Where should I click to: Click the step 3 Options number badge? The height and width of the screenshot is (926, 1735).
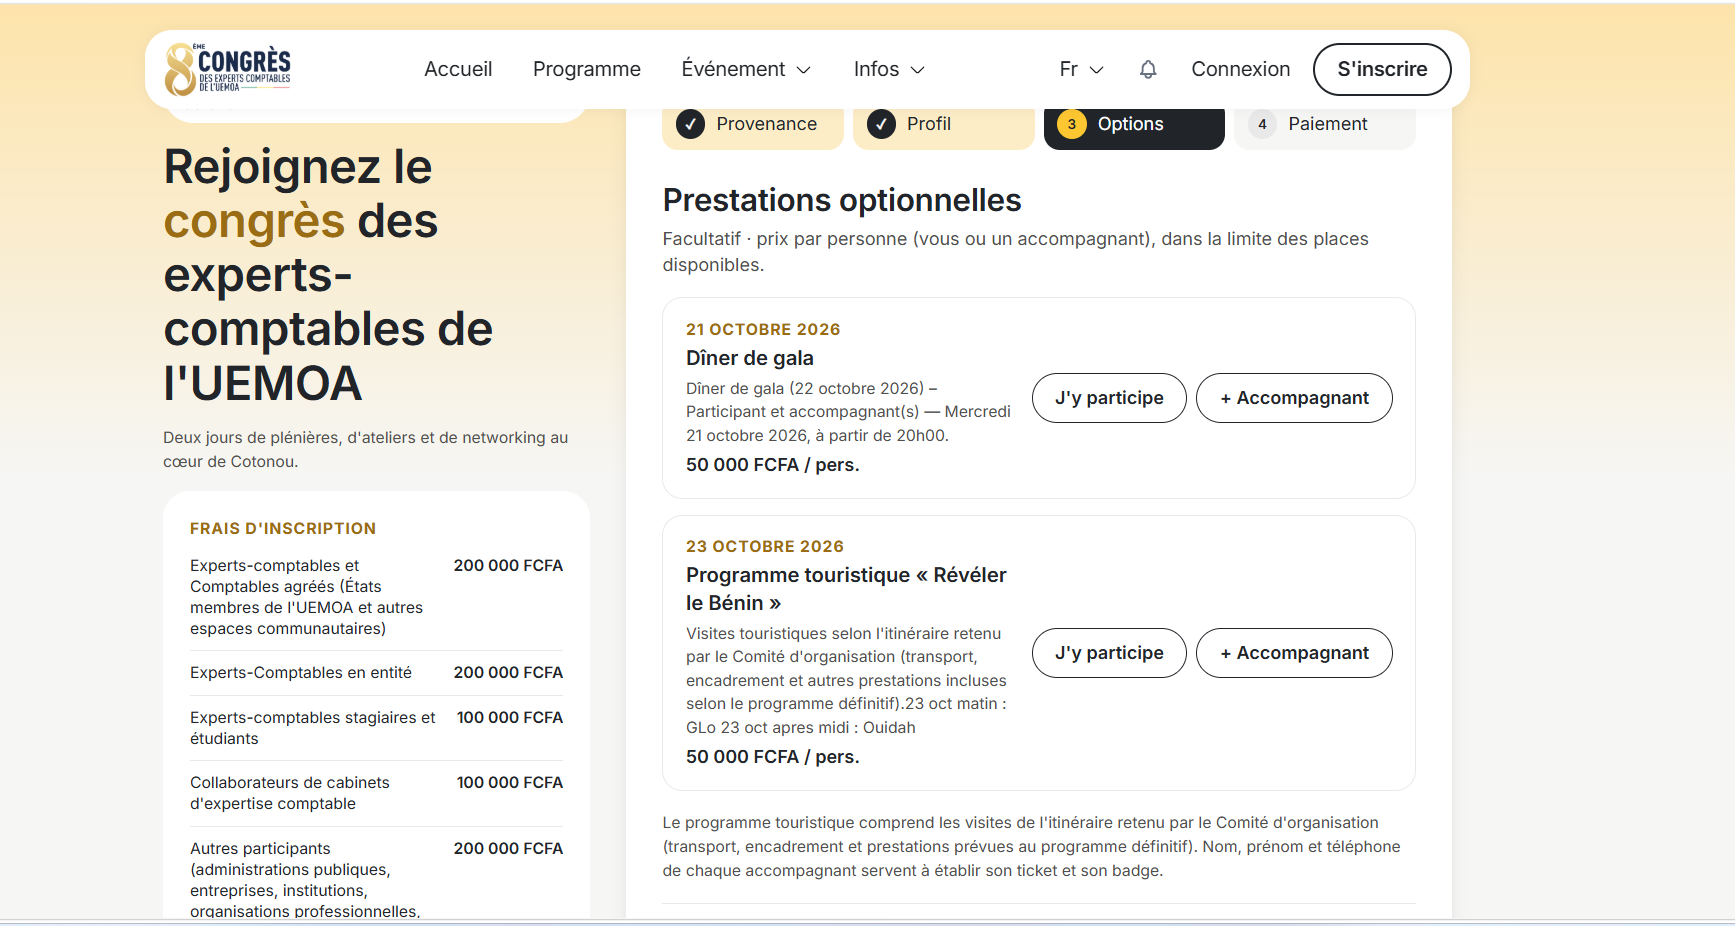(1072, 124)
